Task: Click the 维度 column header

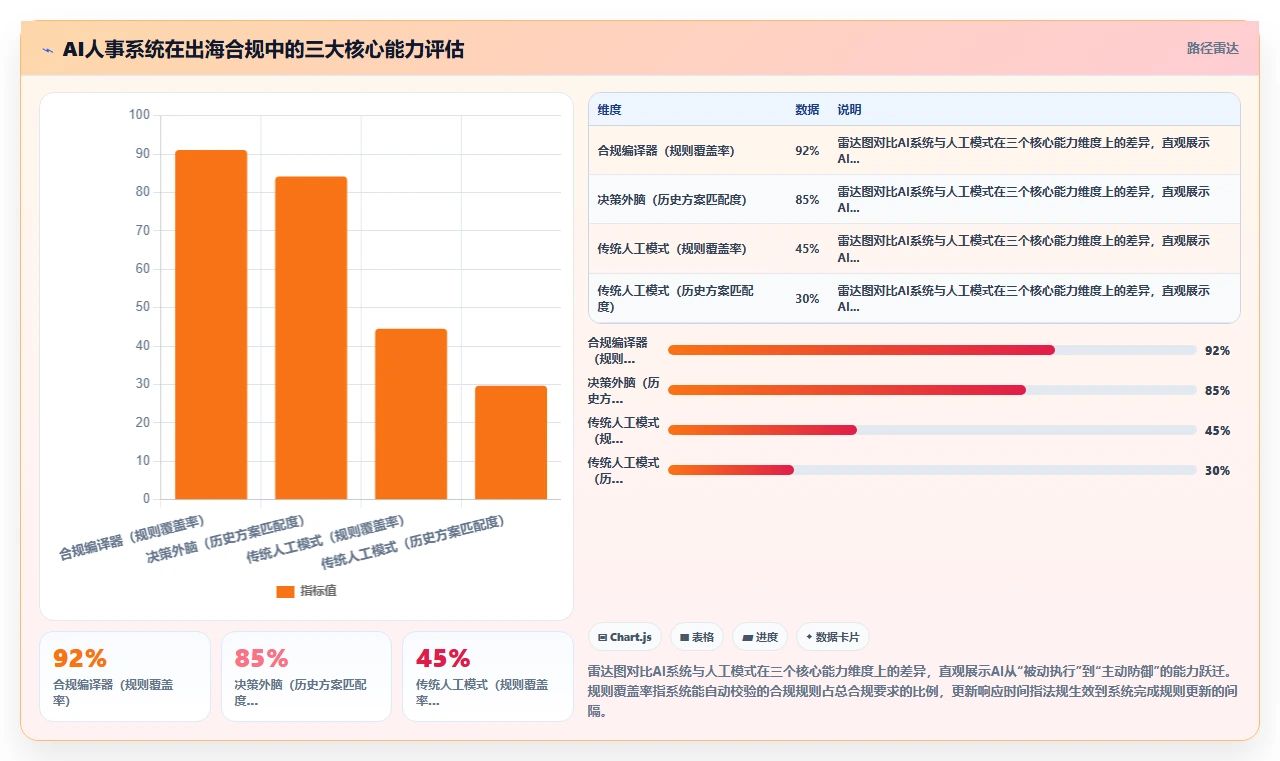Action: click(609, 110)
